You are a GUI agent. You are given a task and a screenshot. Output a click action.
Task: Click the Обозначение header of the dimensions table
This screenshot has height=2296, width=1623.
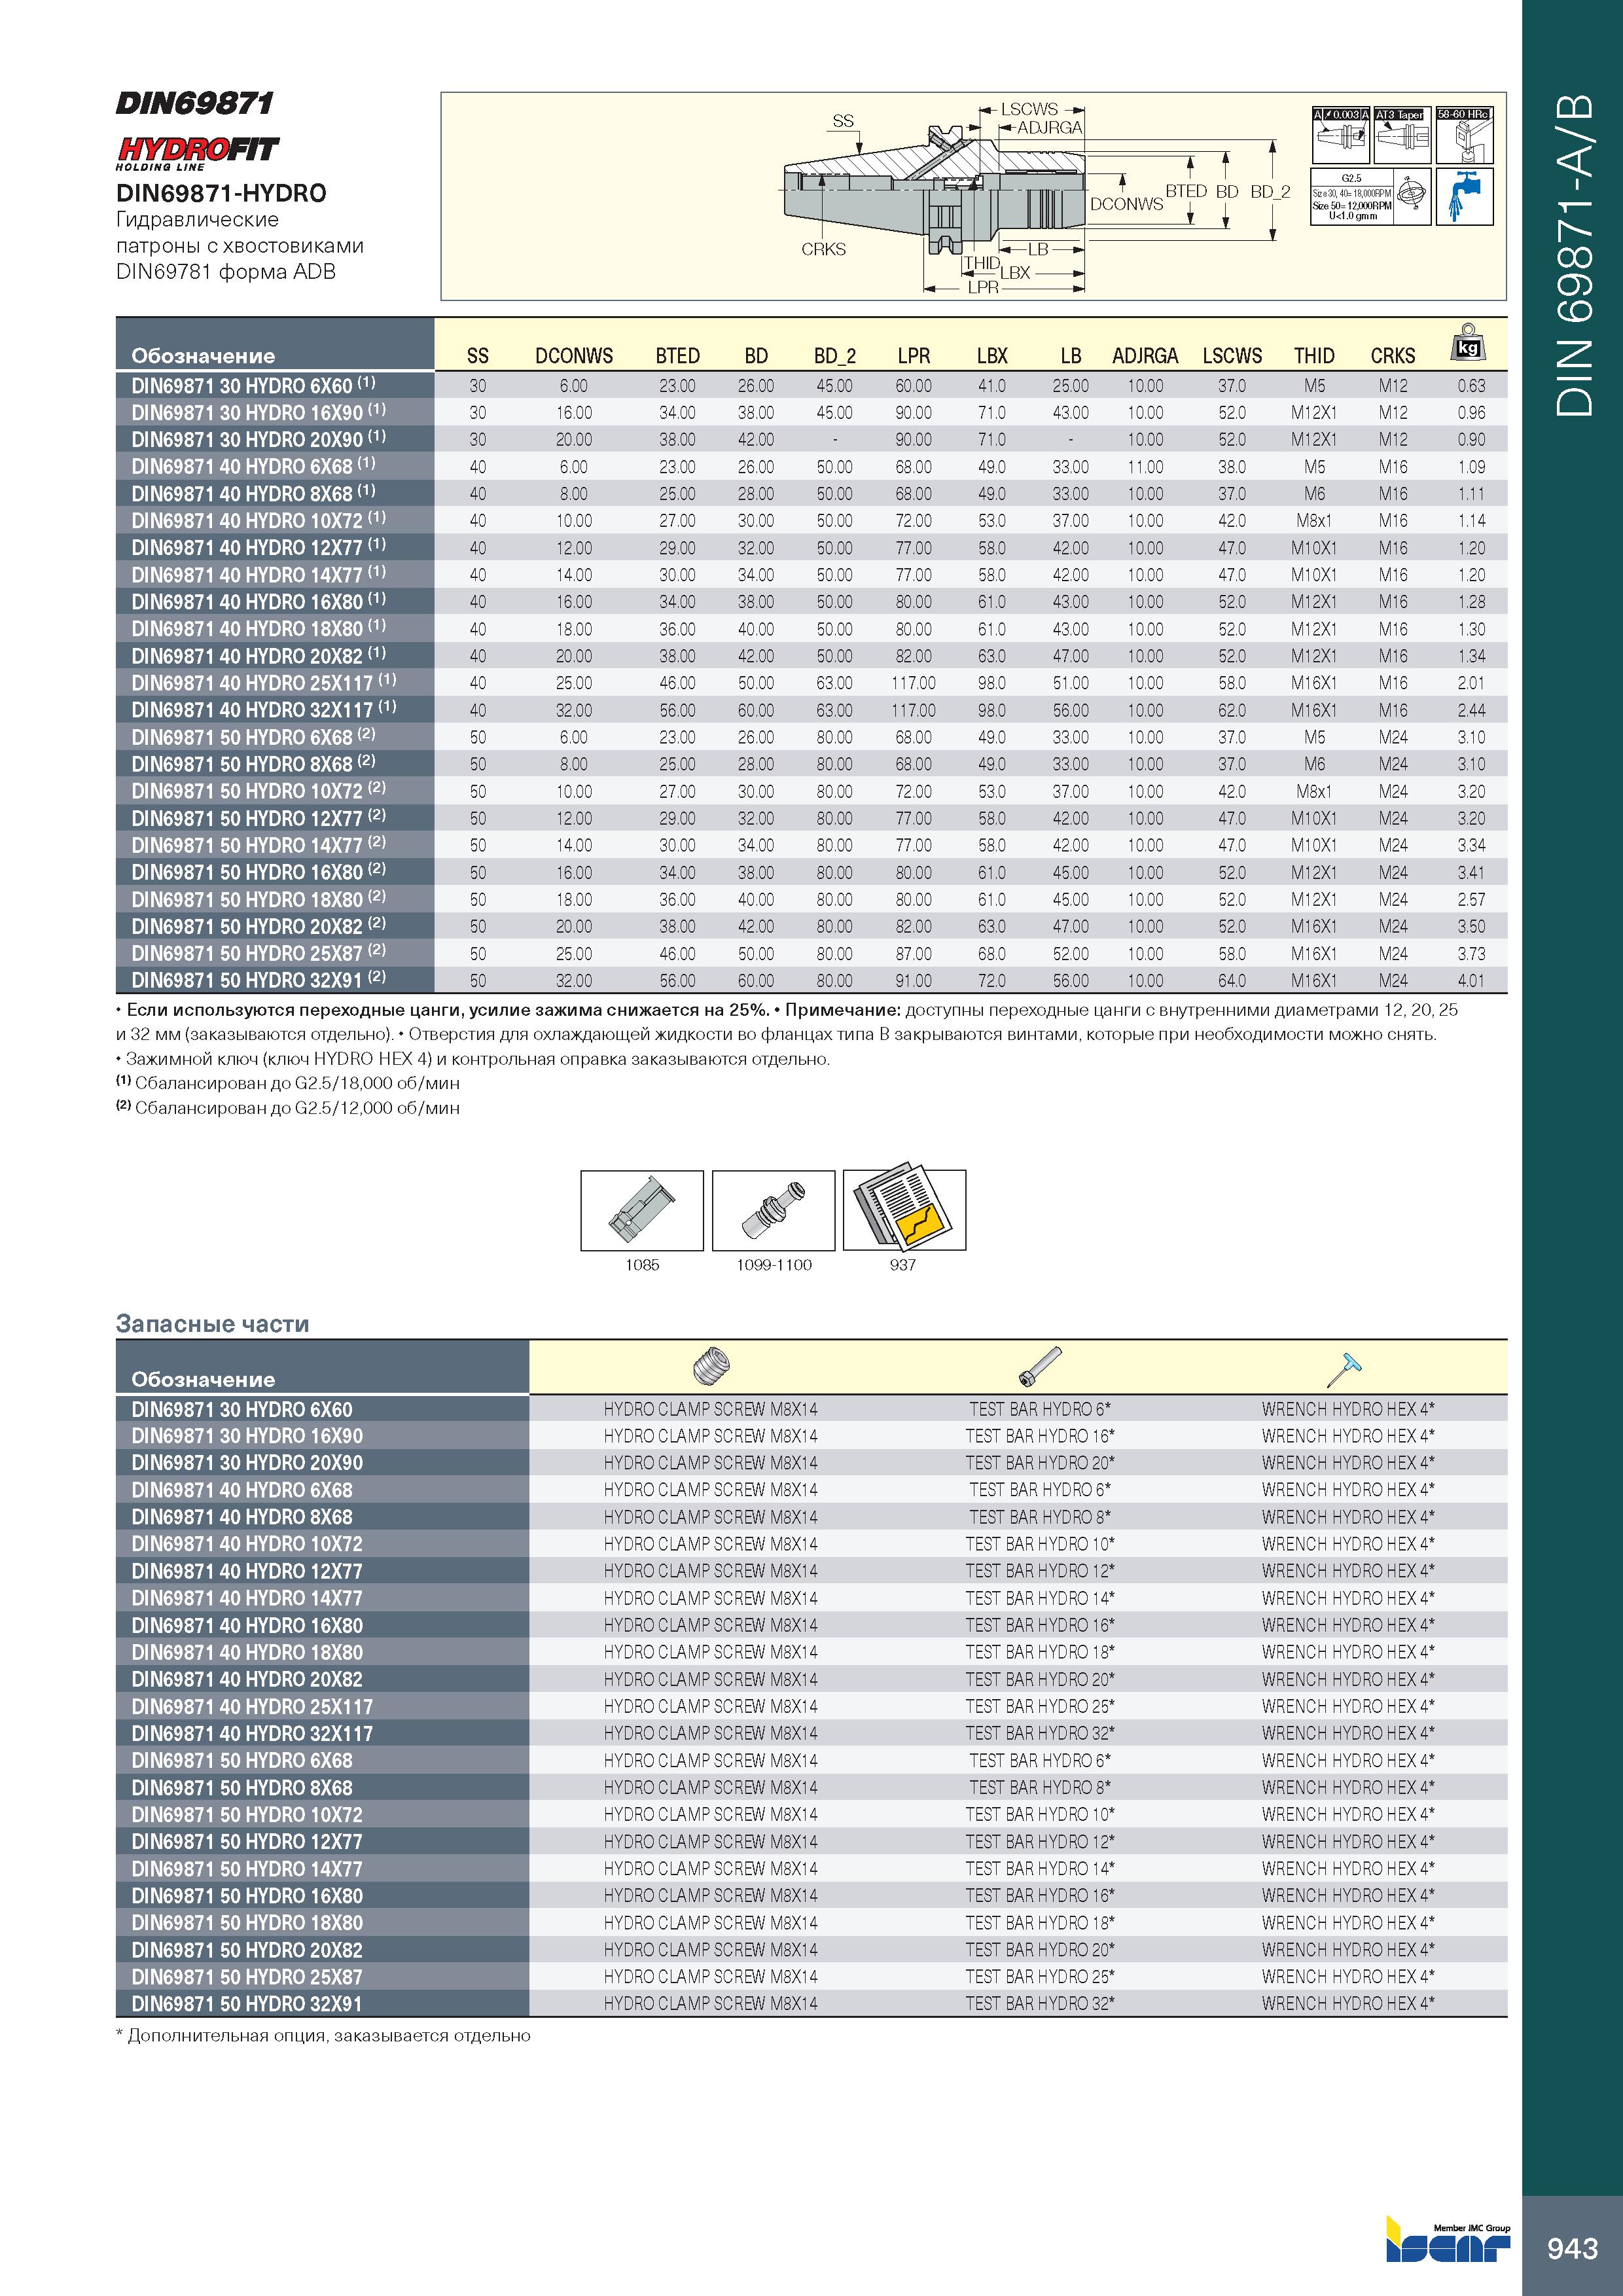203,356
